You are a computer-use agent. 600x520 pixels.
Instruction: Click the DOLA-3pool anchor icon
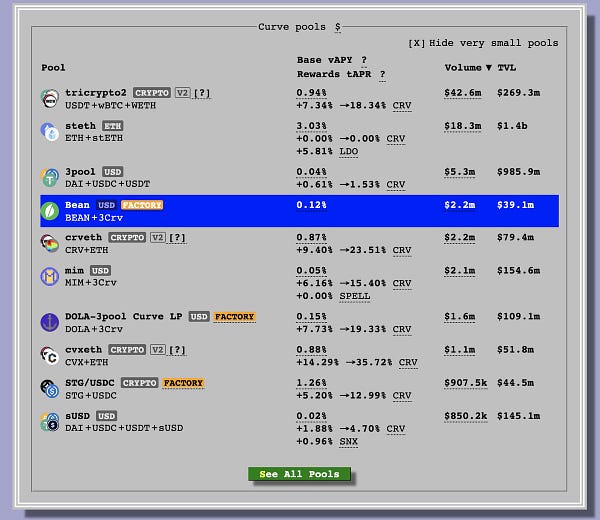point(50,322)
